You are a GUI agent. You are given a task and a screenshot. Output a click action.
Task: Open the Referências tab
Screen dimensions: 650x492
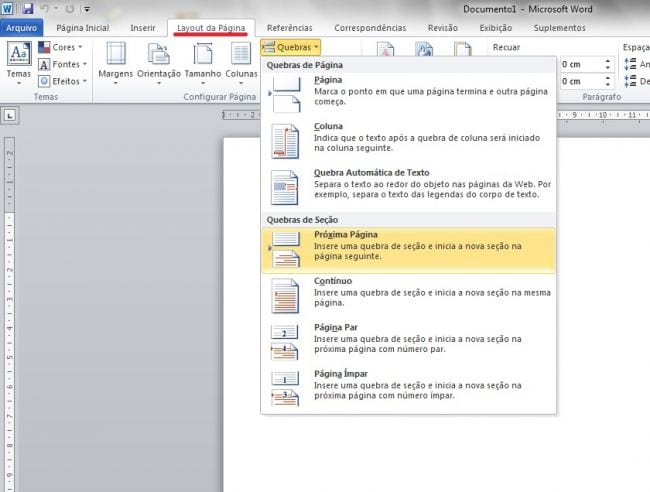[289, 28]
